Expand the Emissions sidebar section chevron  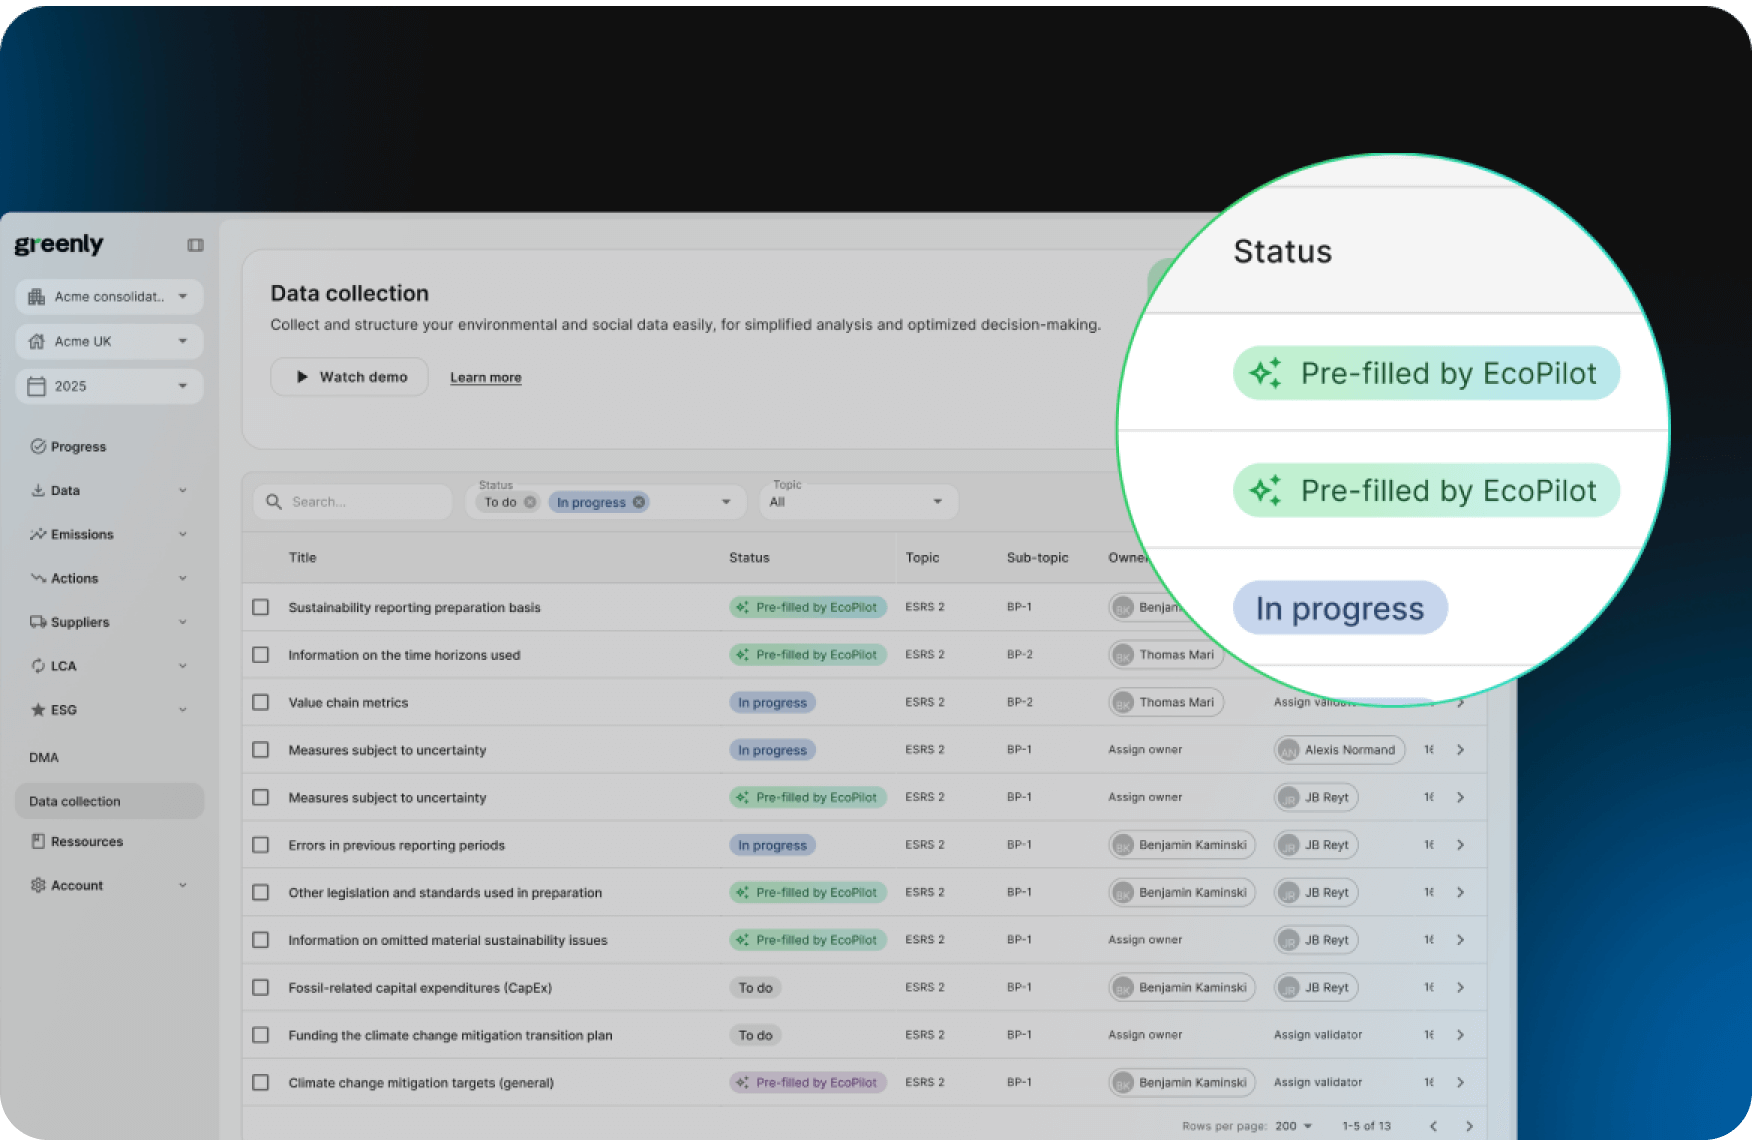point(183,534)
